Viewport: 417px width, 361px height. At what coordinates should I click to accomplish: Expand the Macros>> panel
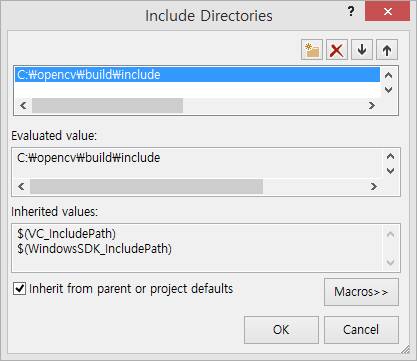tap(361, 292)
